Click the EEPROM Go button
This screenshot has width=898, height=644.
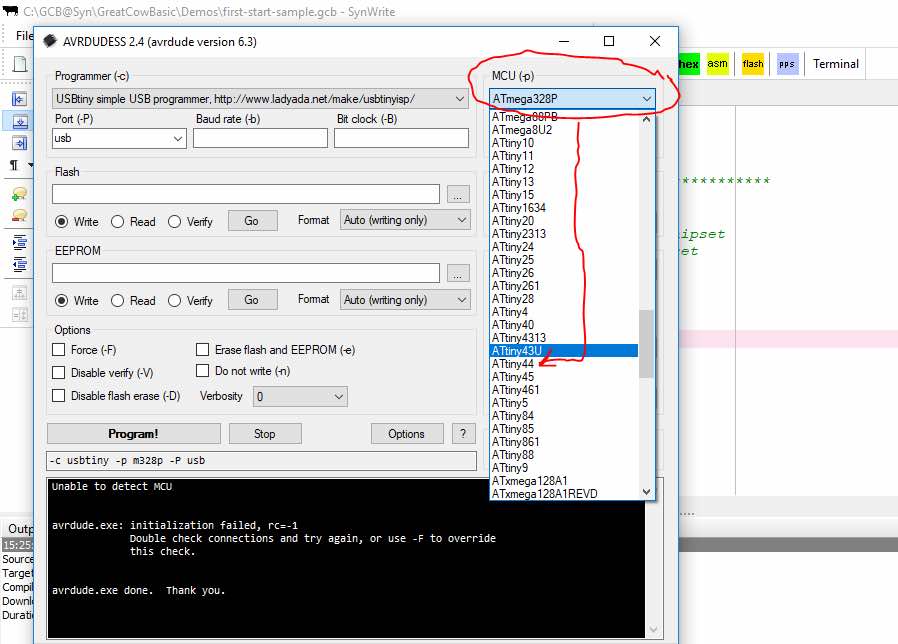(252, 300)
